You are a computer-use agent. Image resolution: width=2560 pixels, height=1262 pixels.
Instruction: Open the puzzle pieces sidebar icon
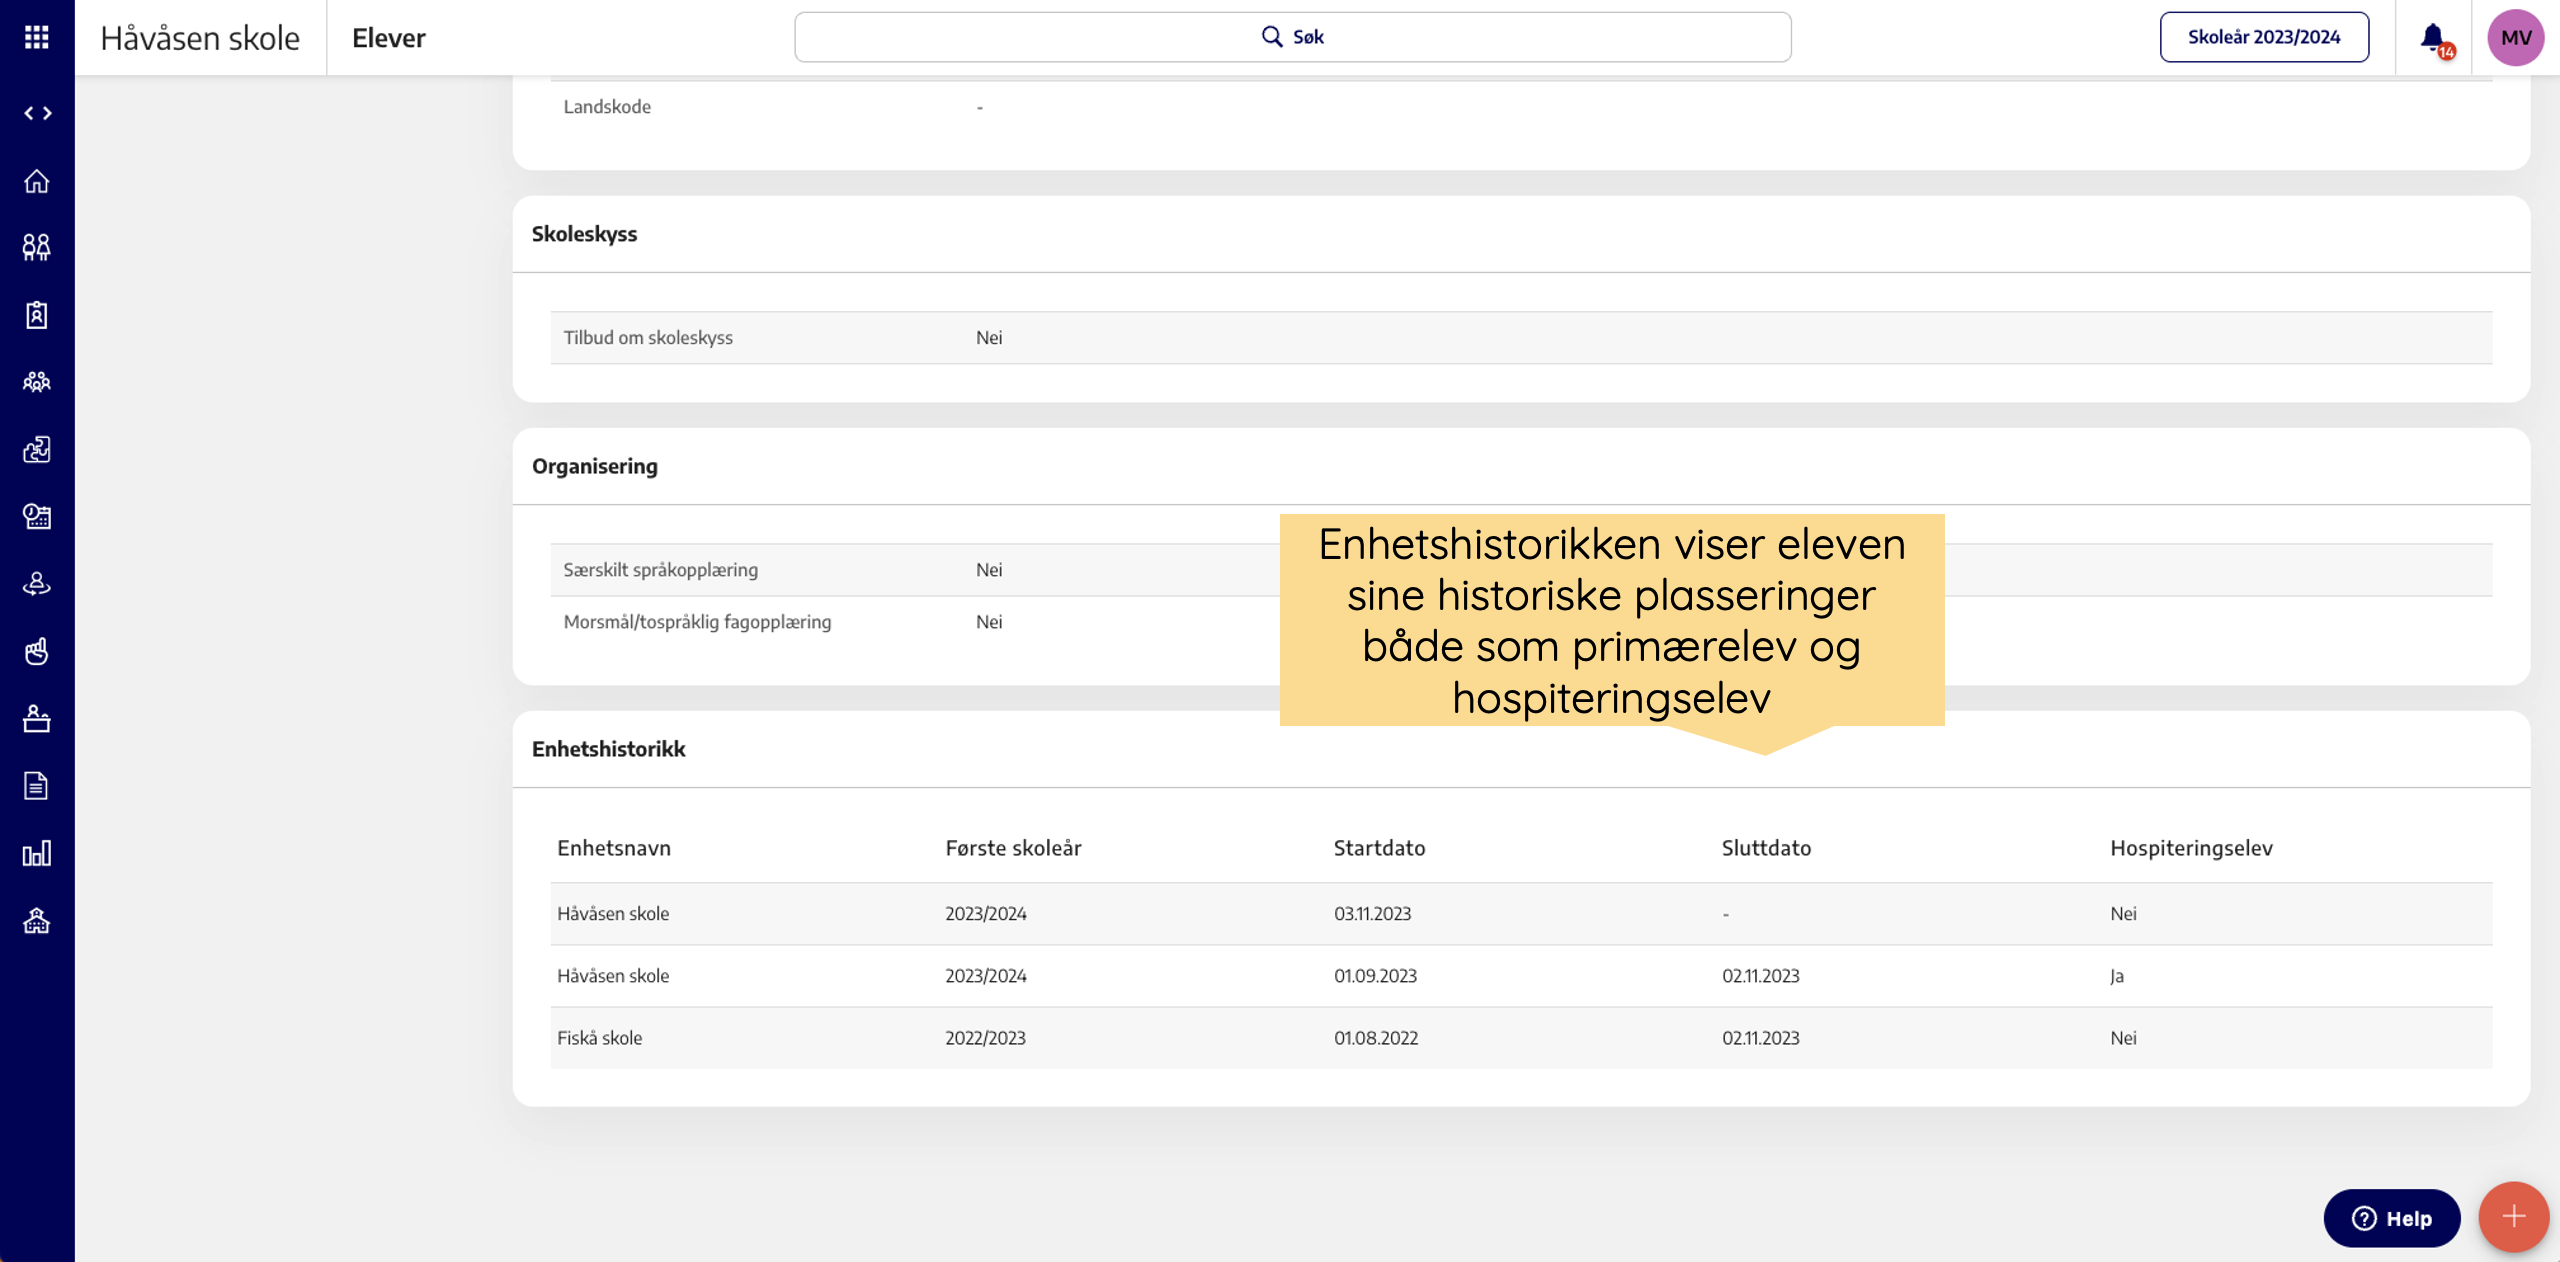pos(37,449)
